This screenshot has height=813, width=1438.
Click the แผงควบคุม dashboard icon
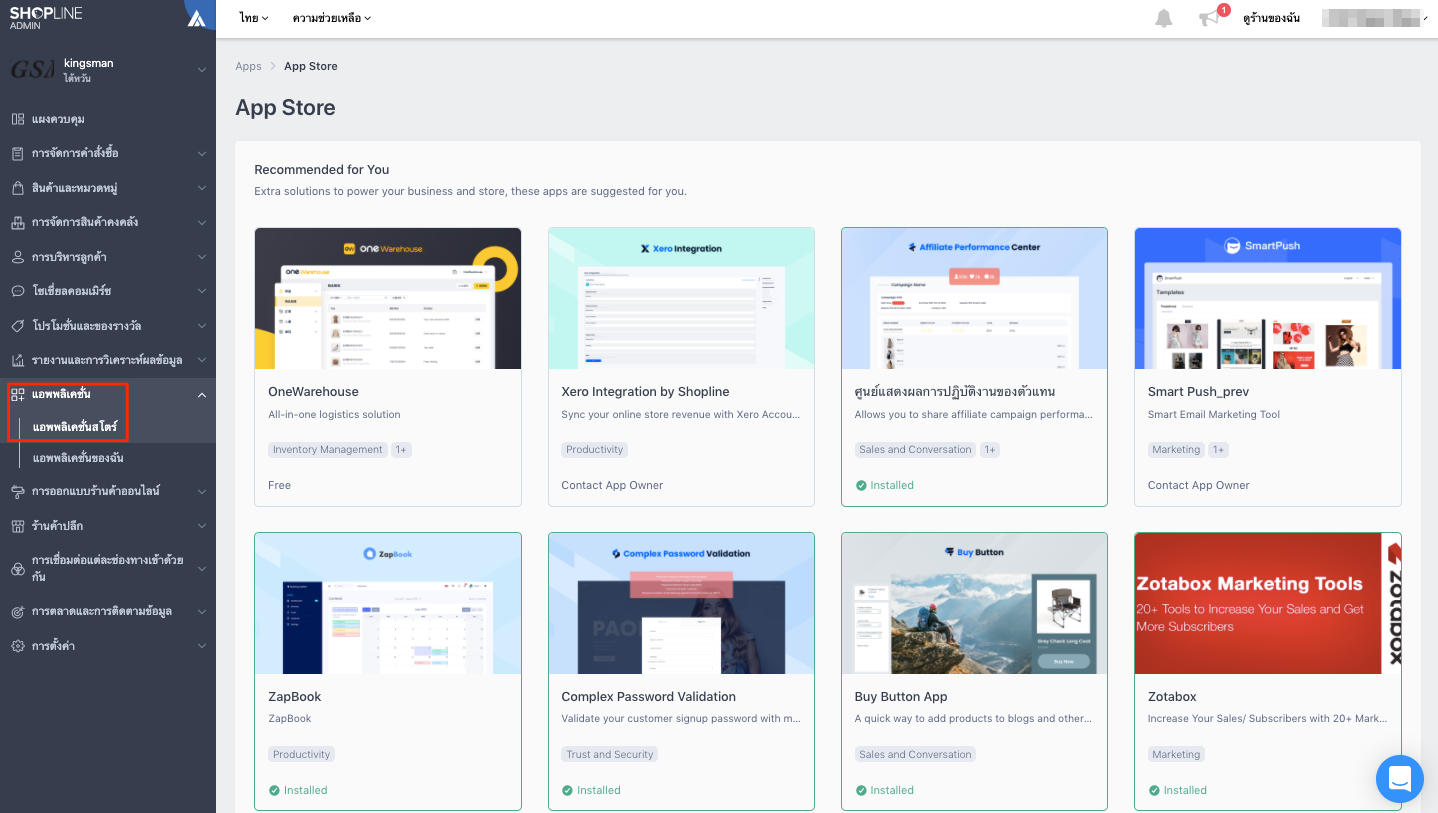(x=18, y=119)
